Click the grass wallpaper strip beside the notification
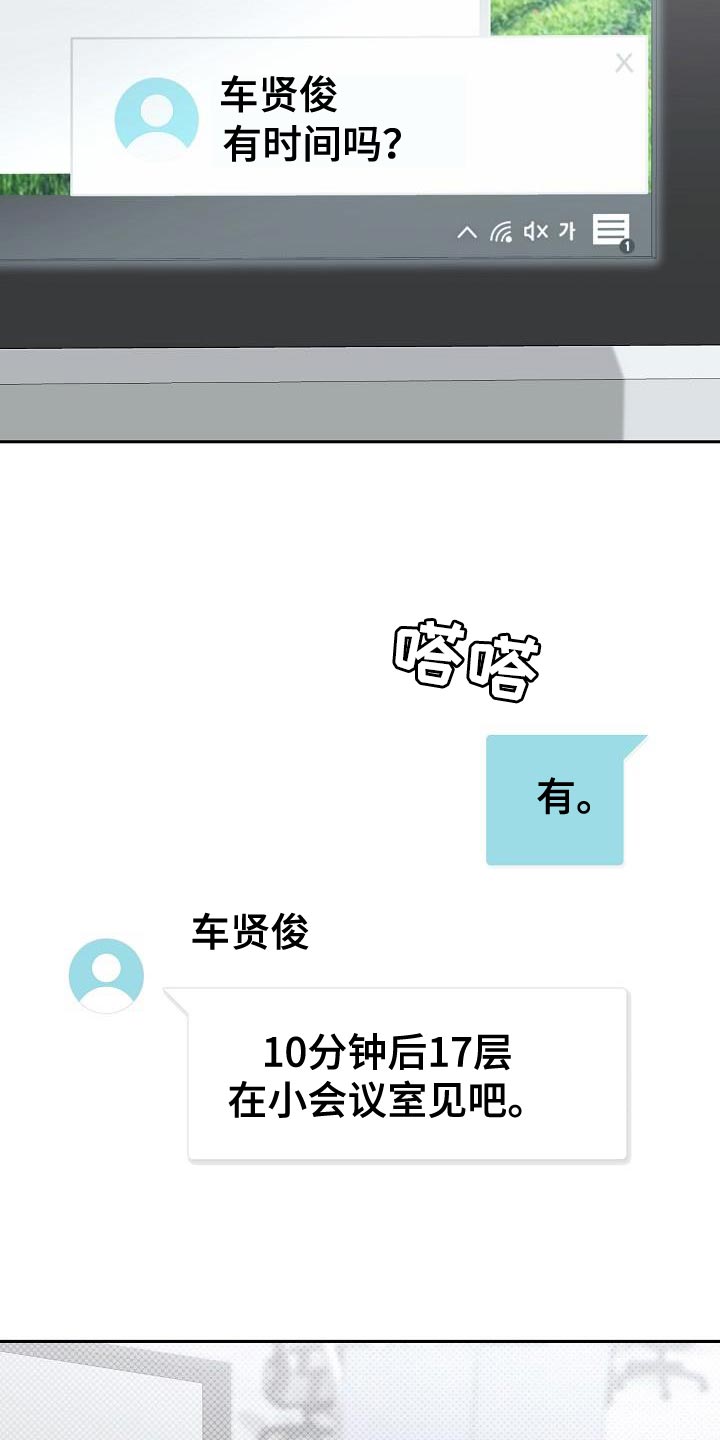Screen dimensions: 720x1440 point(35,185)
